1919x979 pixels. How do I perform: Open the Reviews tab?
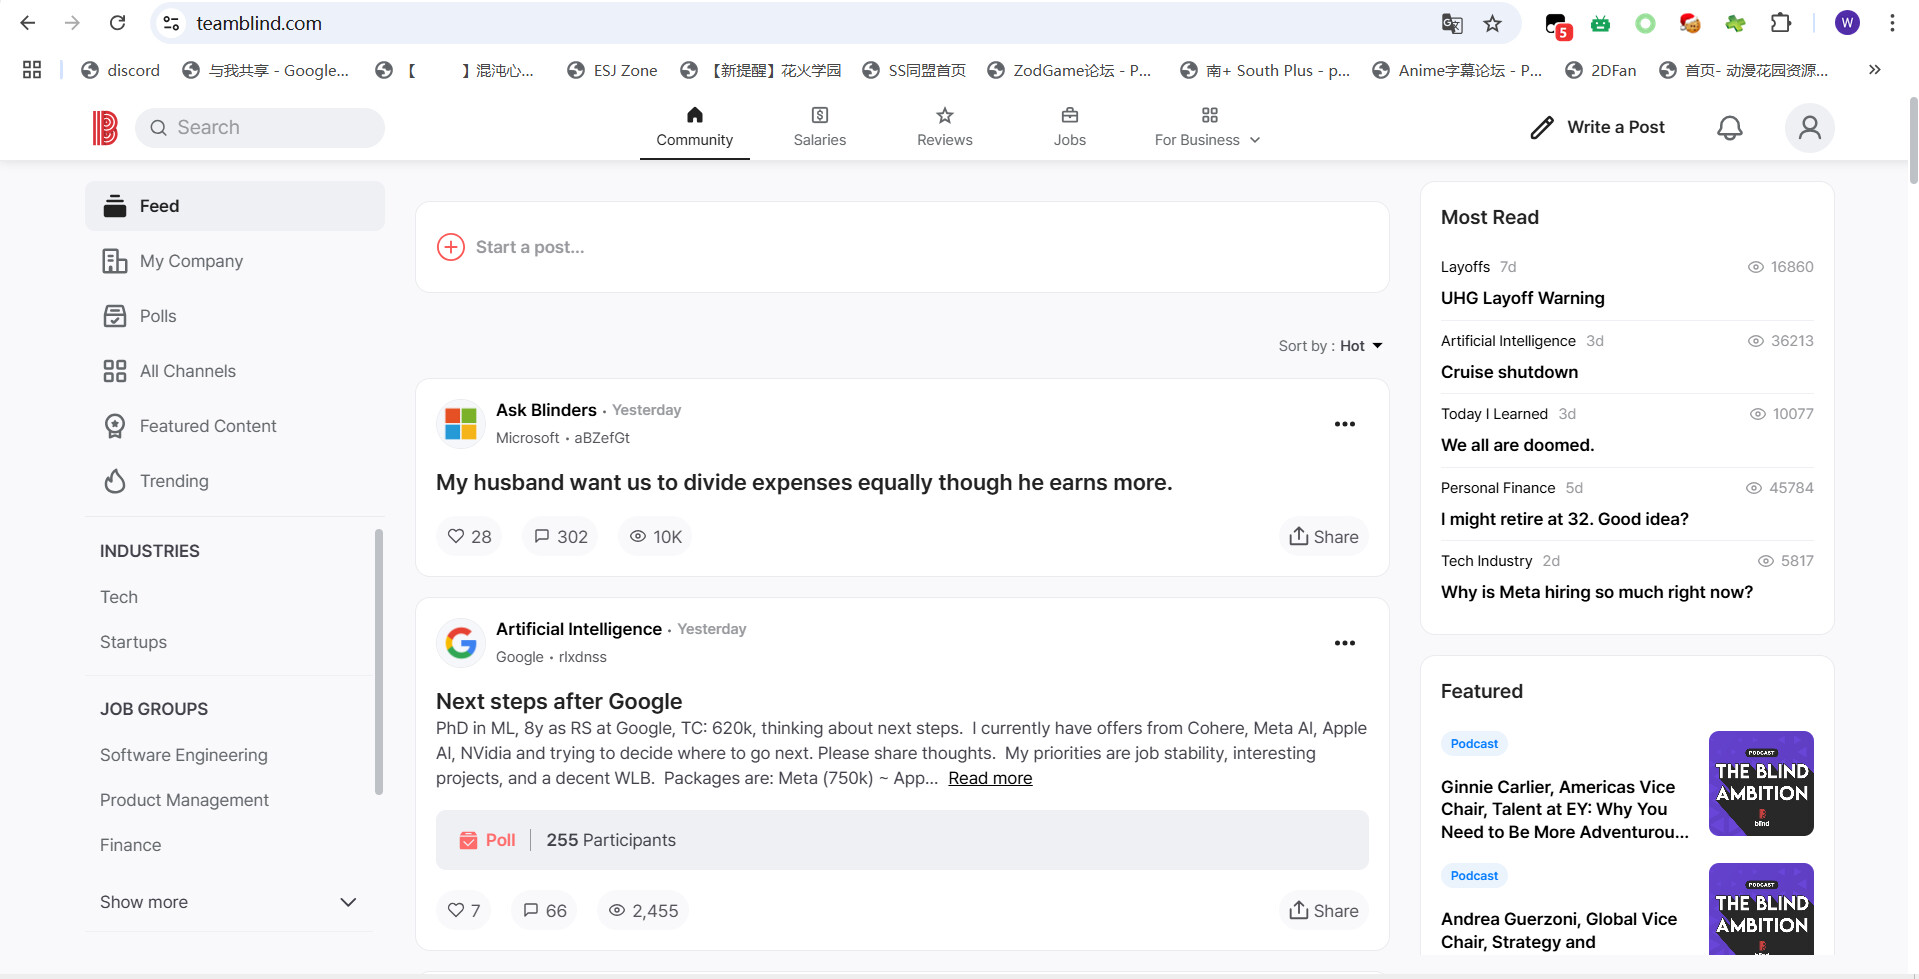pyautogui.click(x=944, y=128)
